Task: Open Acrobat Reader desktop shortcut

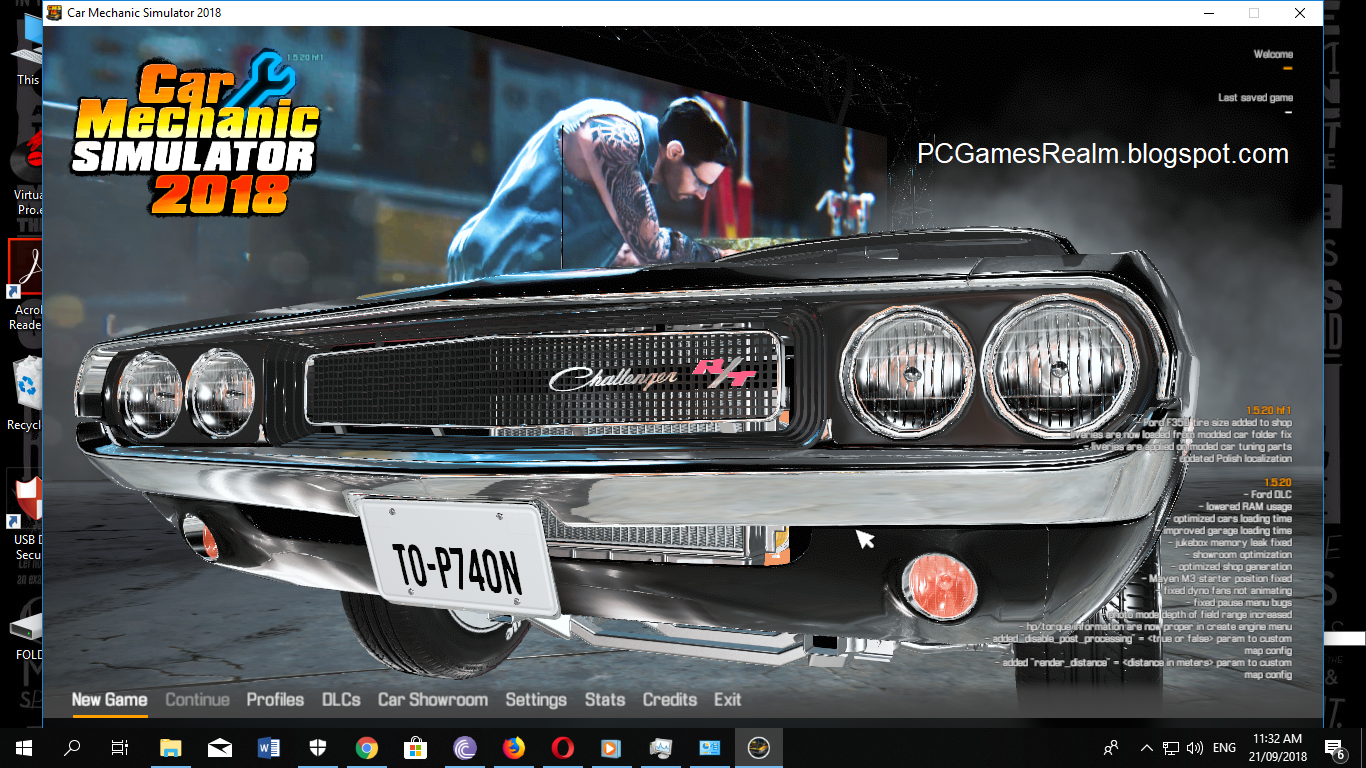Action: click(x=26, y=285)
